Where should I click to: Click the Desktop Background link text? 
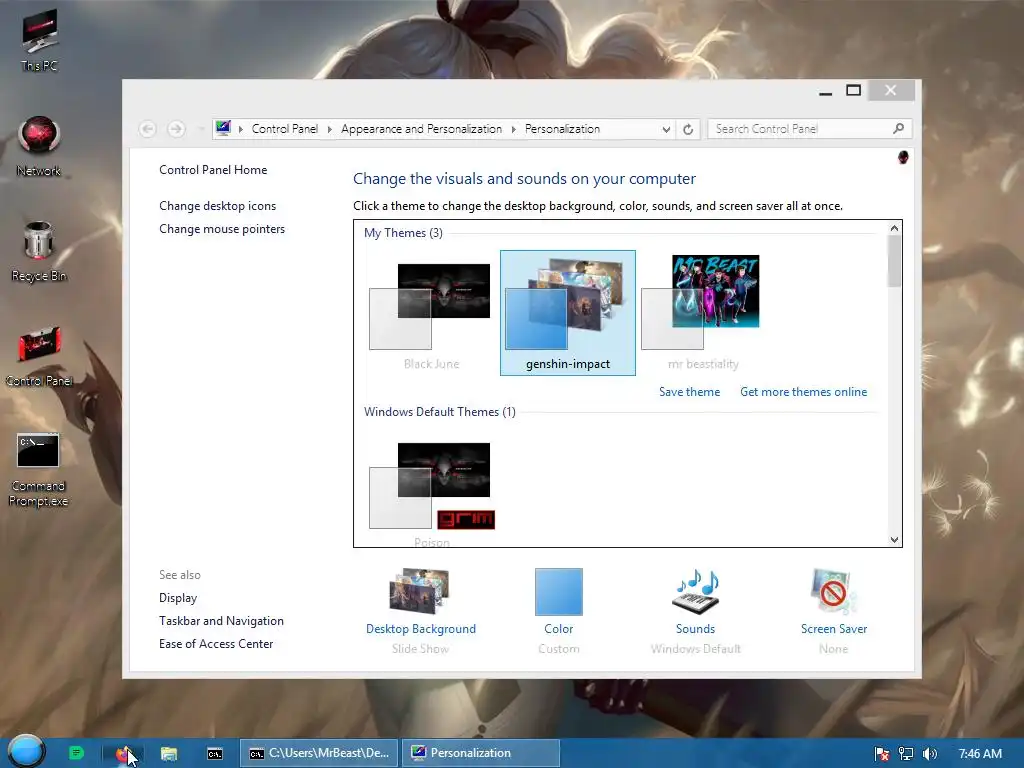click(x=421, y=629)
